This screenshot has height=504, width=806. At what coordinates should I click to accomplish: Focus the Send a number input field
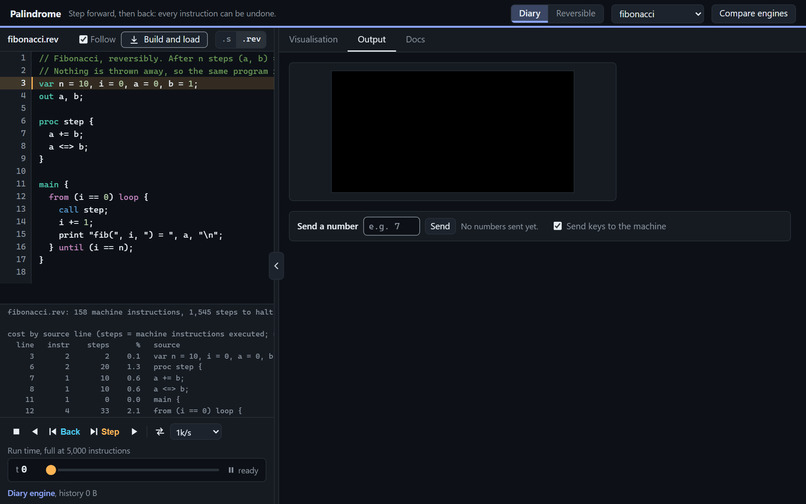[391, 226]
